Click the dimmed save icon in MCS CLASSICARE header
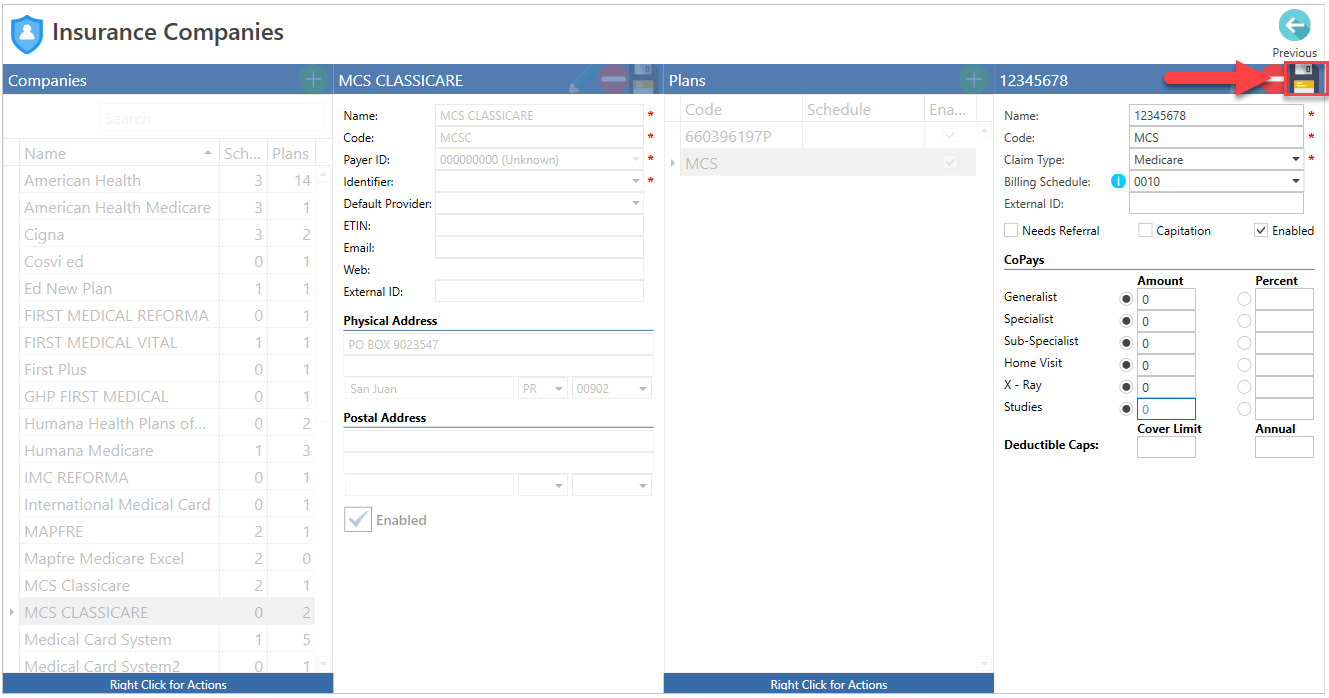The image size is (1329, 698). (x=644, y=80)
